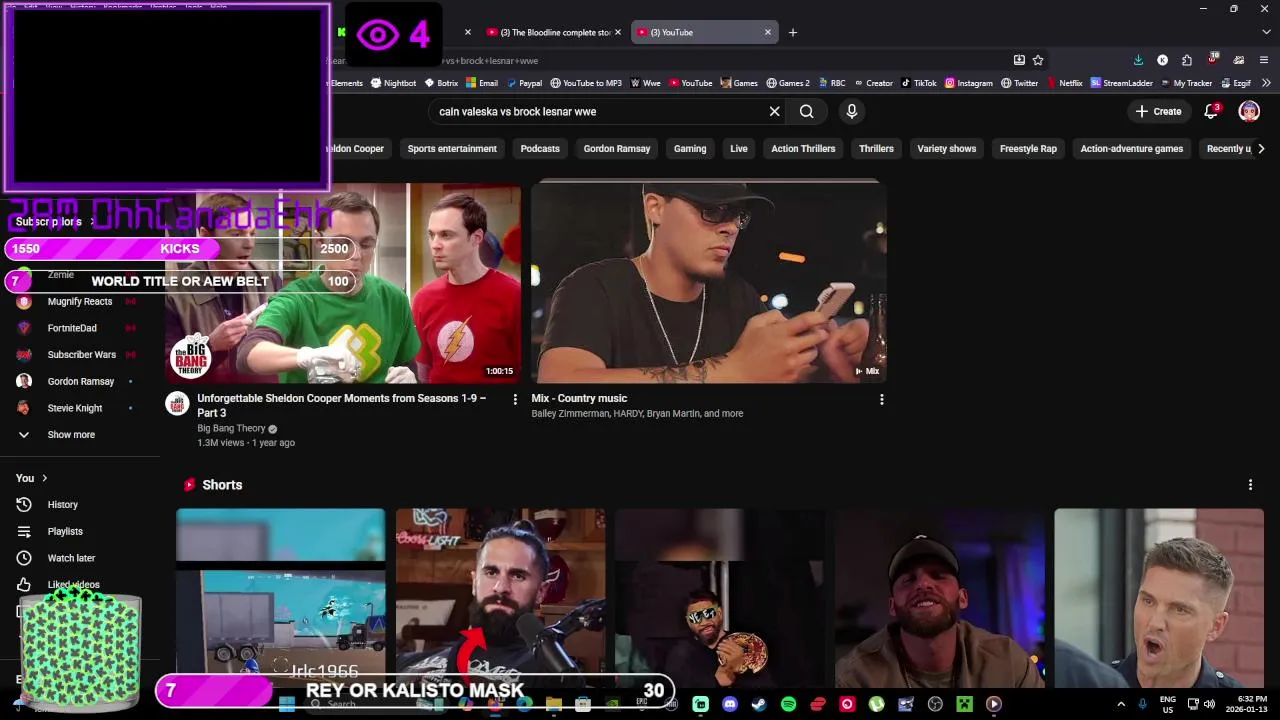This screenshot has width=1280, height=720.
Task: Activate voice search microphone icon
Action: [x=852, y=112]
